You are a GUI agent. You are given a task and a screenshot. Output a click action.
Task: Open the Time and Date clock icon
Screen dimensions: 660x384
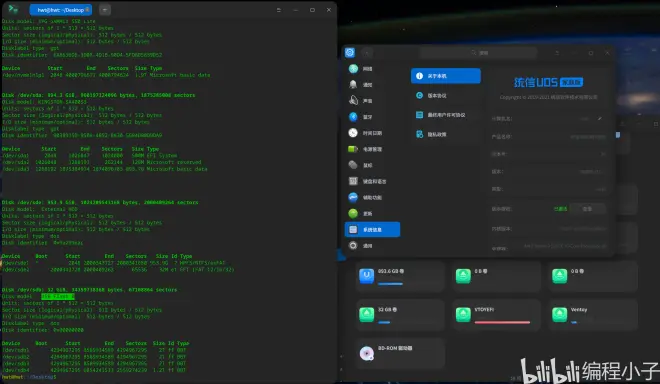pyautogui.click(x=353, y=133)
